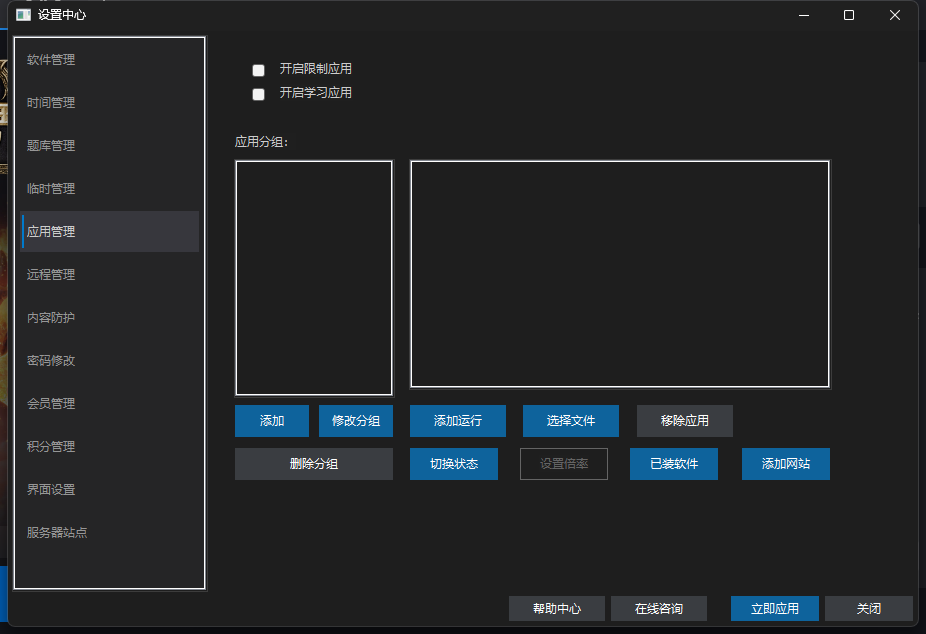Click inside the large application list box
This screenshot has height=634, width=926.
coord(620,274)
